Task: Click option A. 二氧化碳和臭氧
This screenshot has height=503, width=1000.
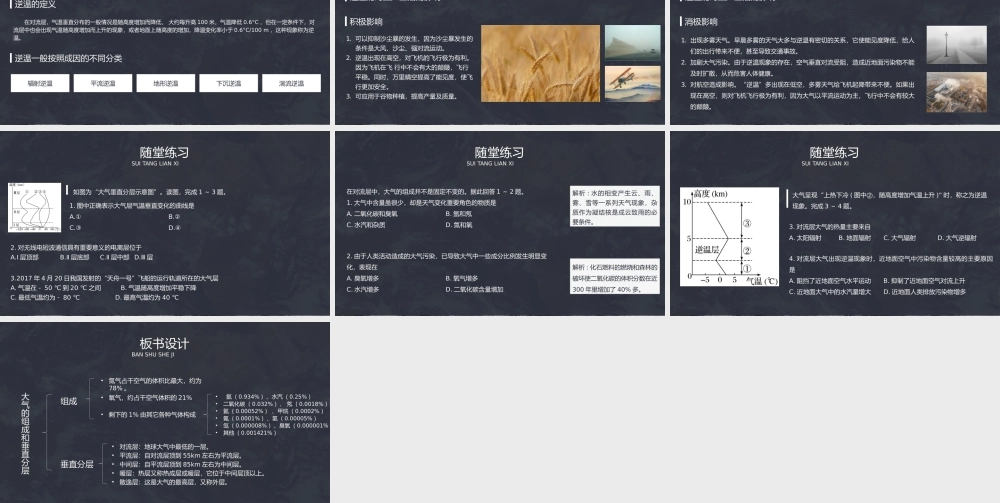Action: 372,214
